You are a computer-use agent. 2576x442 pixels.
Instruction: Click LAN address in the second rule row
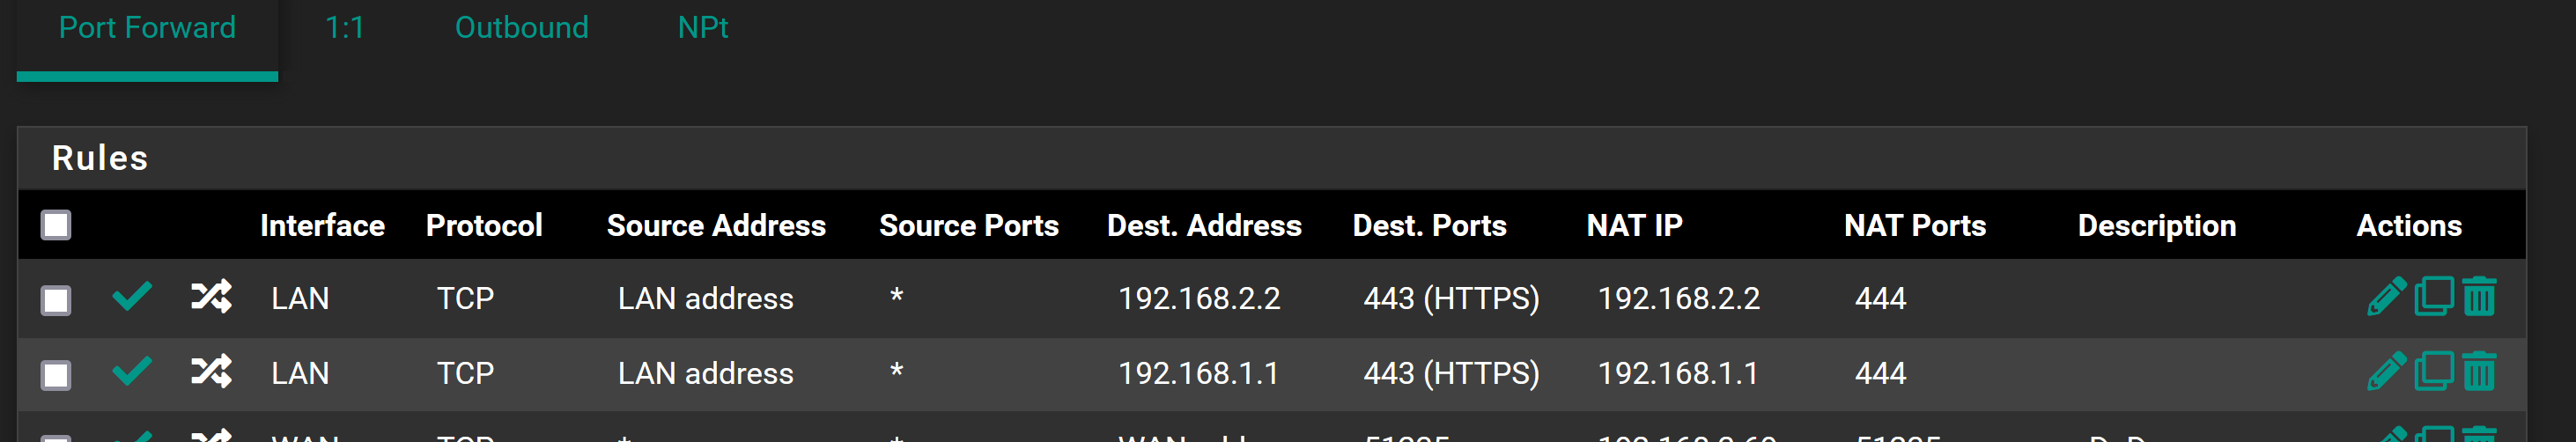705,373
